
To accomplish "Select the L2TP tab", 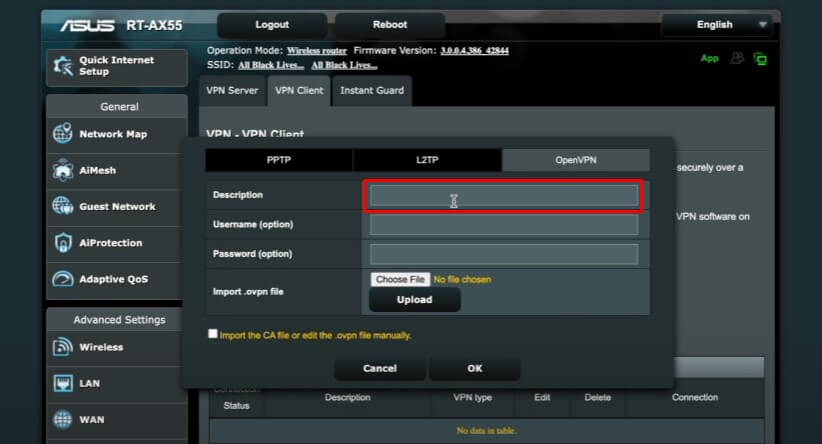I will 427,160.
